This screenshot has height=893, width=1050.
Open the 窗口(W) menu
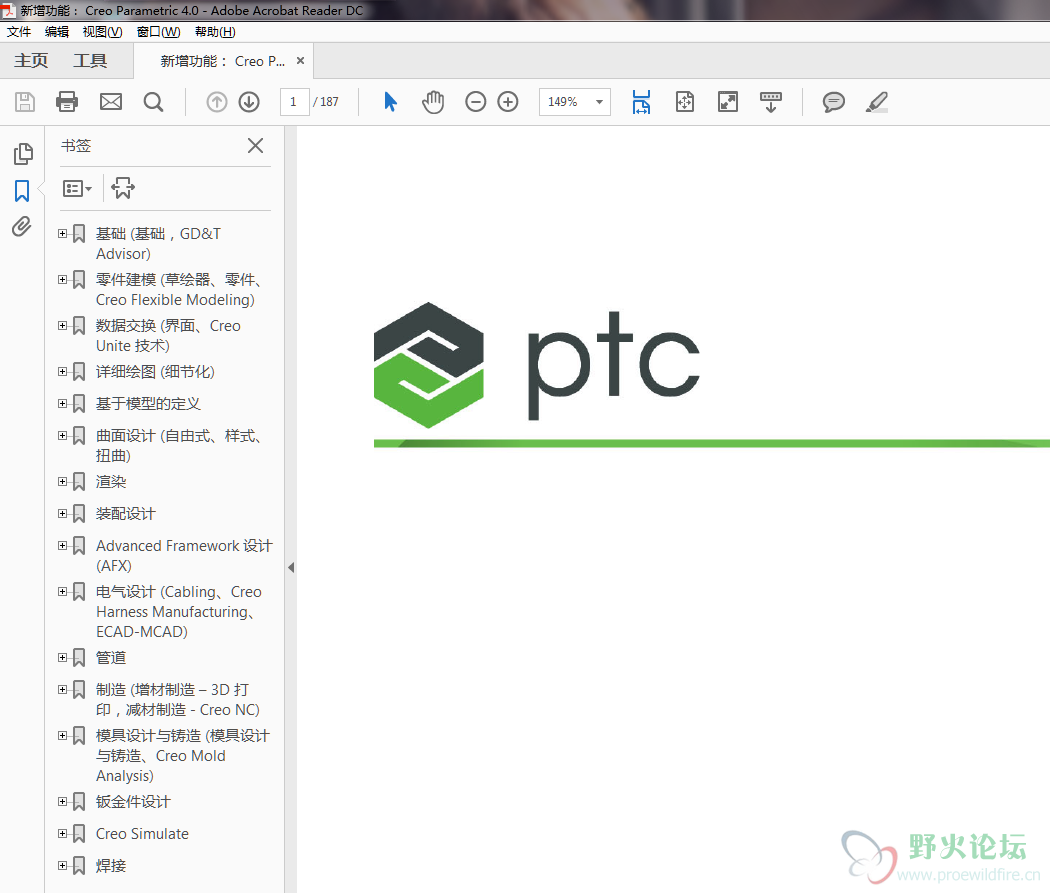158,31
